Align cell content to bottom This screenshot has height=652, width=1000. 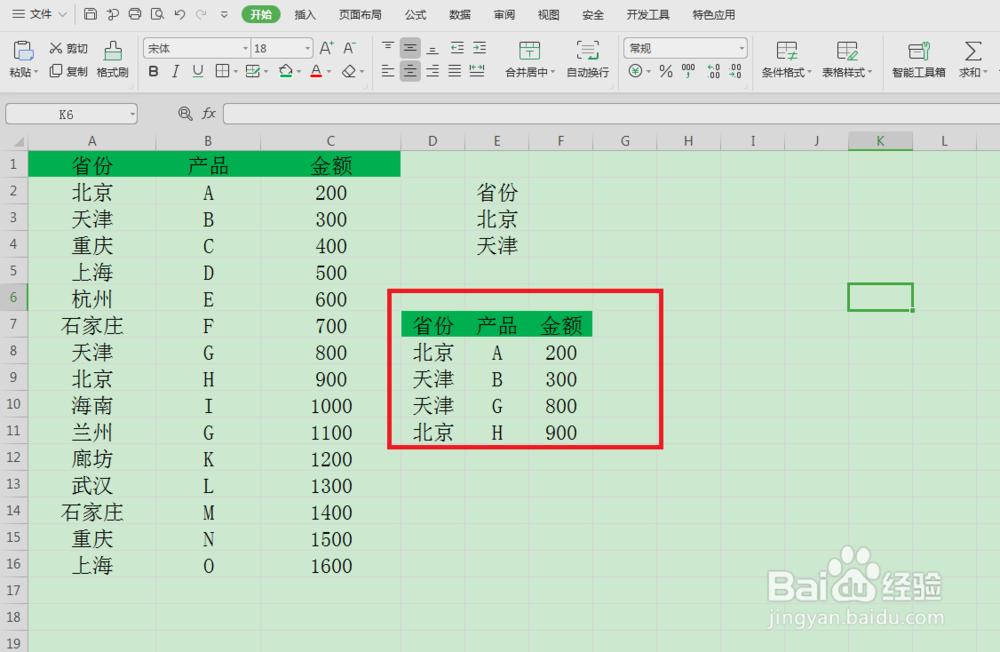click(x=432, y=48)
